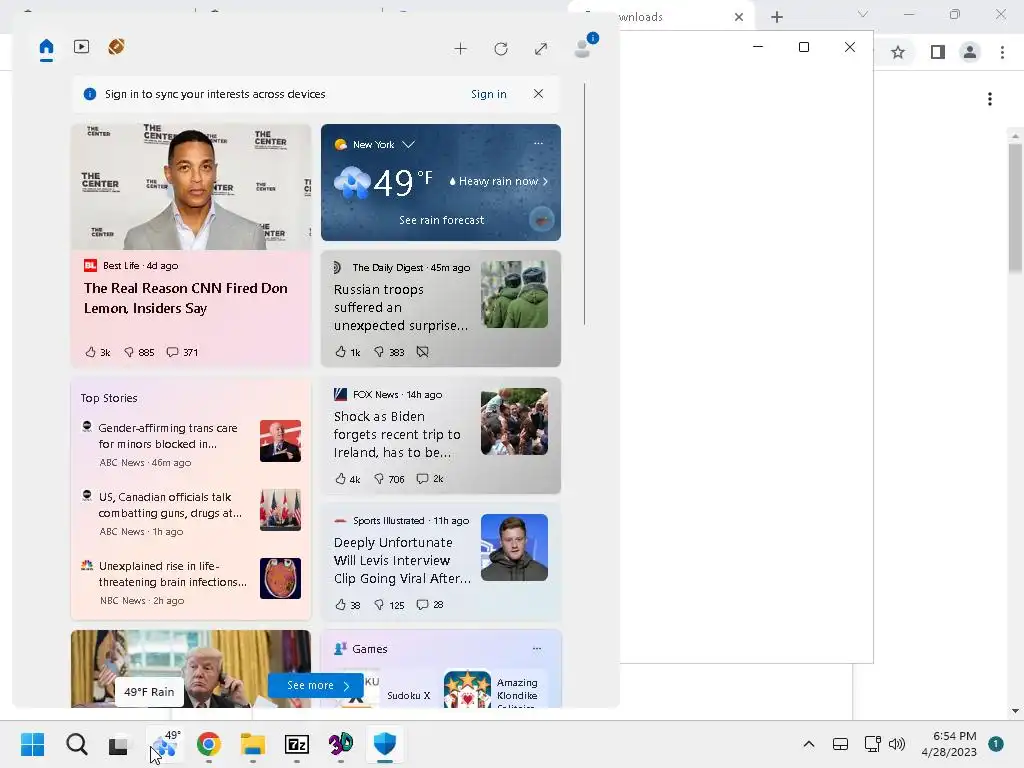Dismiss the sign-in sync banner
1024x768 pixels.
tap(538, 93)
